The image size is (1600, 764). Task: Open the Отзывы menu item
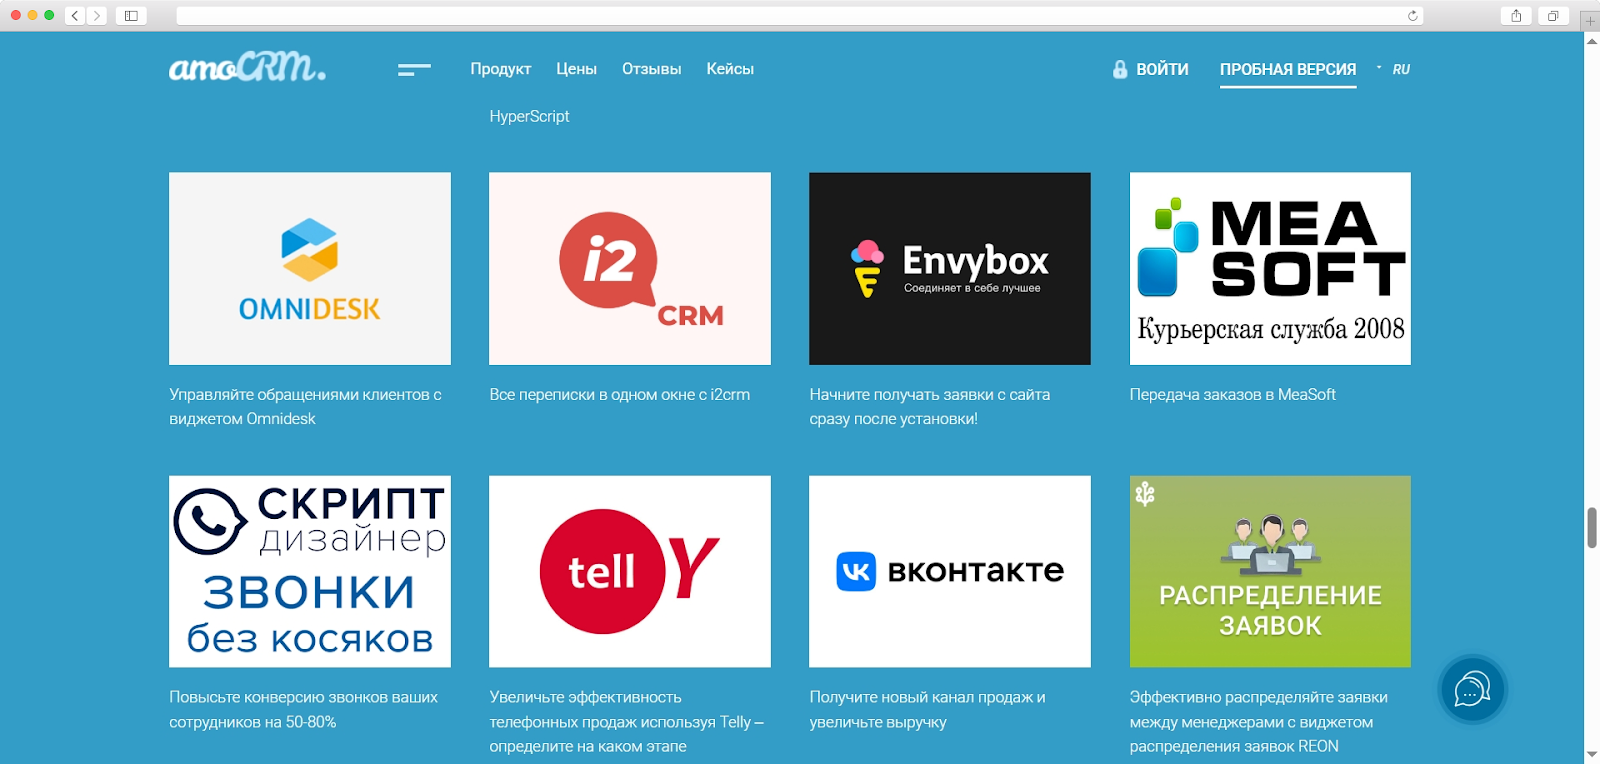pyautogui.click(x=651, y=69)
